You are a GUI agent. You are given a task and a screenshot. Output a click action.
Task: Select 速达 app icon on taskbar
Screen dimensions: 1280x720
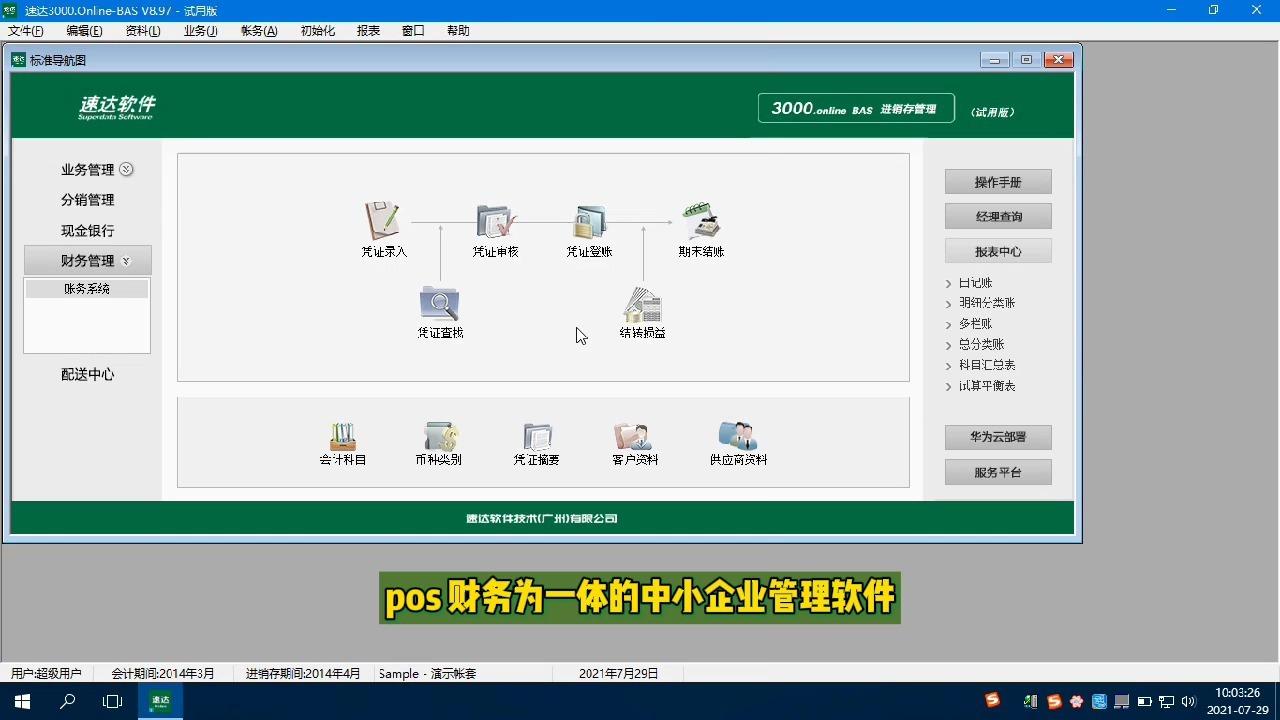click(160, 701)
